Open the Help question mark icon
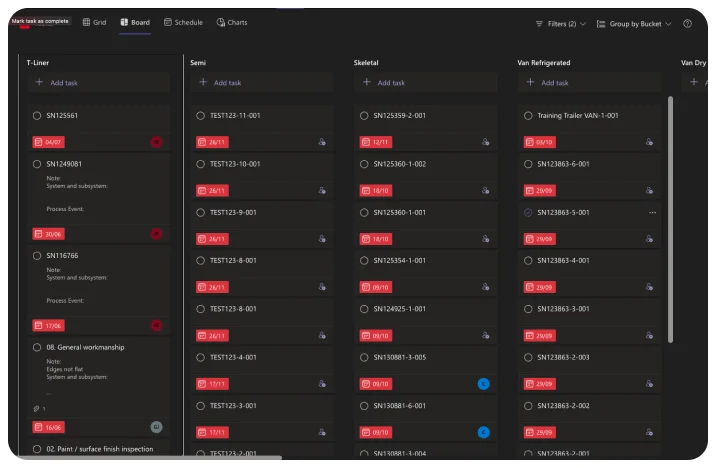The height and width of the screenshot is (468, 716). coord(687,23)
